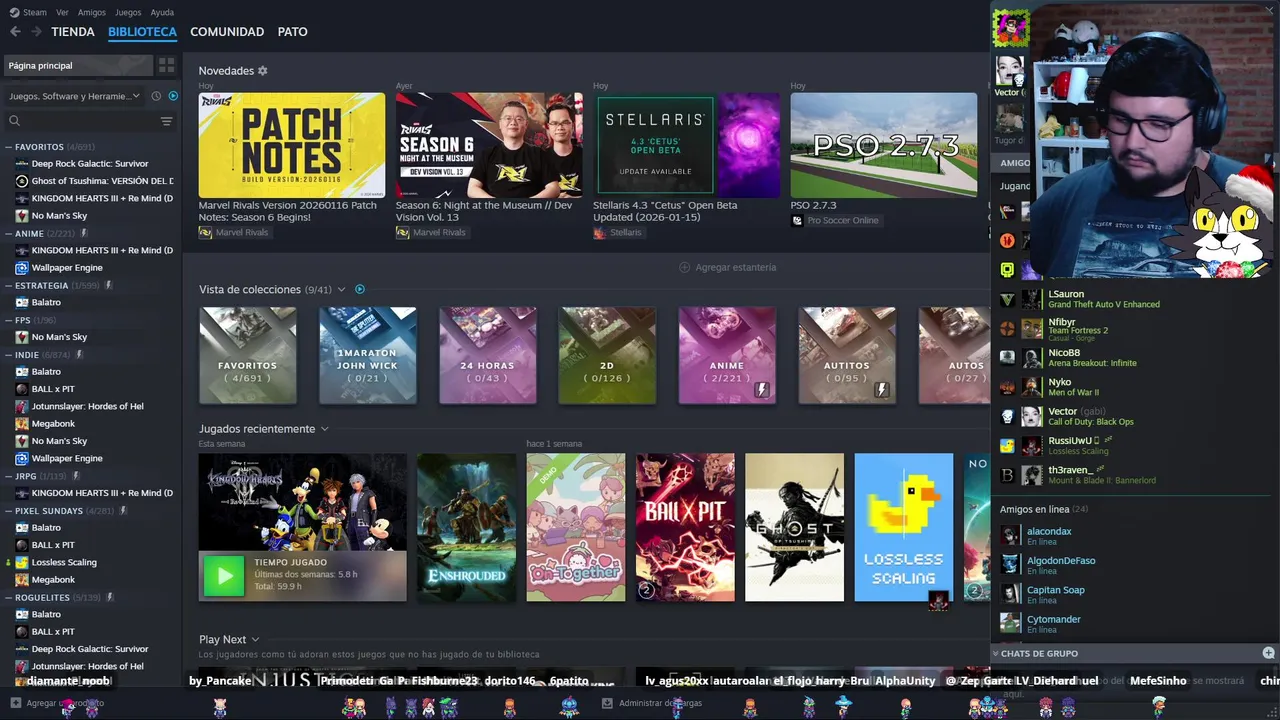Open Cytomander's avatar in online friends
Image resolution: width=1280 pixels, height=720 pixels.
(1011, 623)
